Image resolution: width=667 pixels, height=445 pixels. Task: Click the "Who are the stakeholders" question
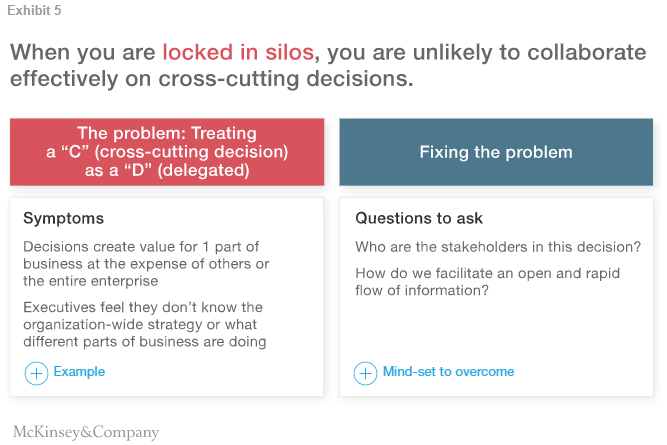click(x=497, y=247)
